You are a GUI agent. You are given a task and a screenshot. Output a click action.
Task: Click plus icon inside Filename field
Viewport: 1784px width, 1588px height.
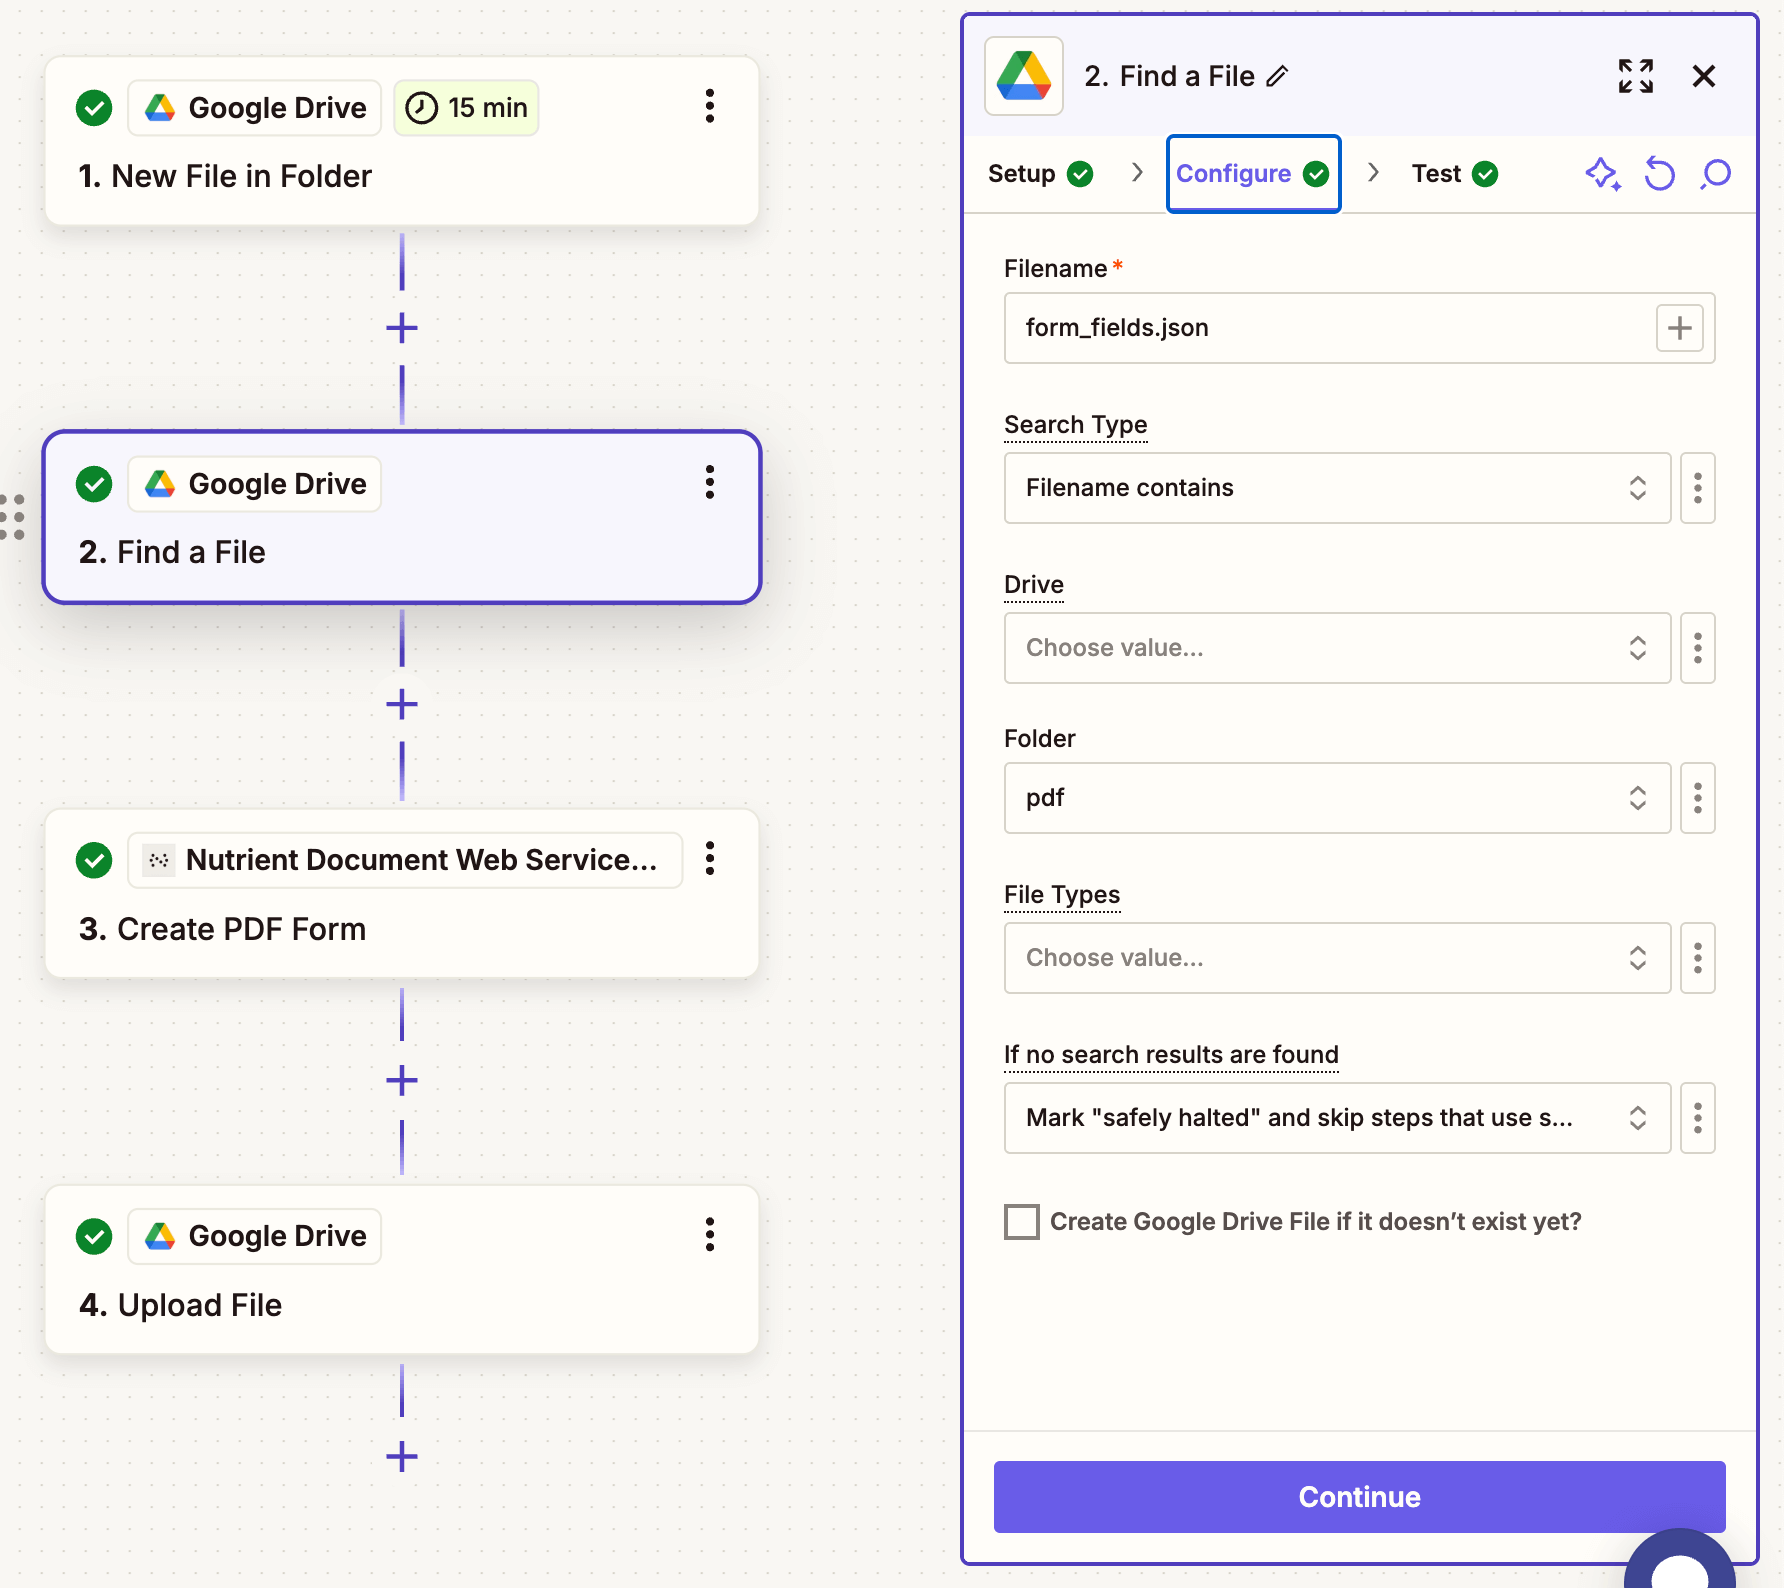(x=1679, y=328)
